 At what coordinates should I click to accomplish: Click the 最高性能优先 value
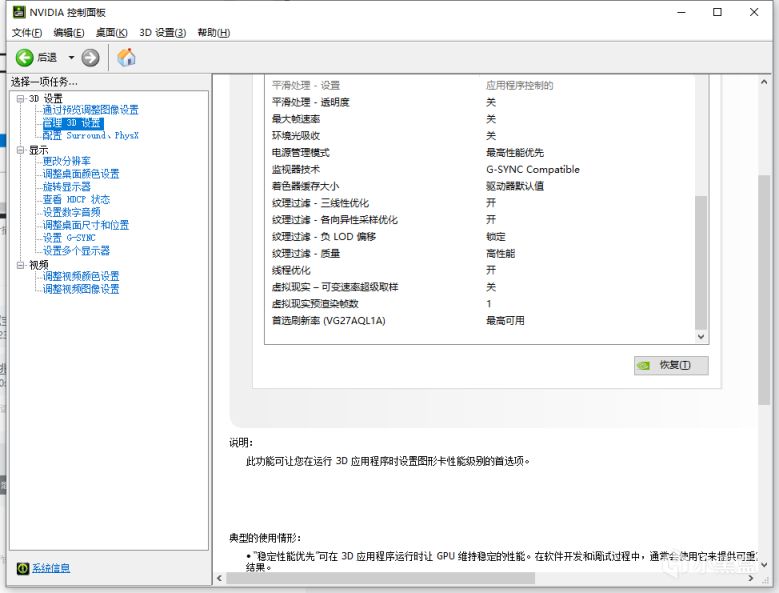click(515, 153)
